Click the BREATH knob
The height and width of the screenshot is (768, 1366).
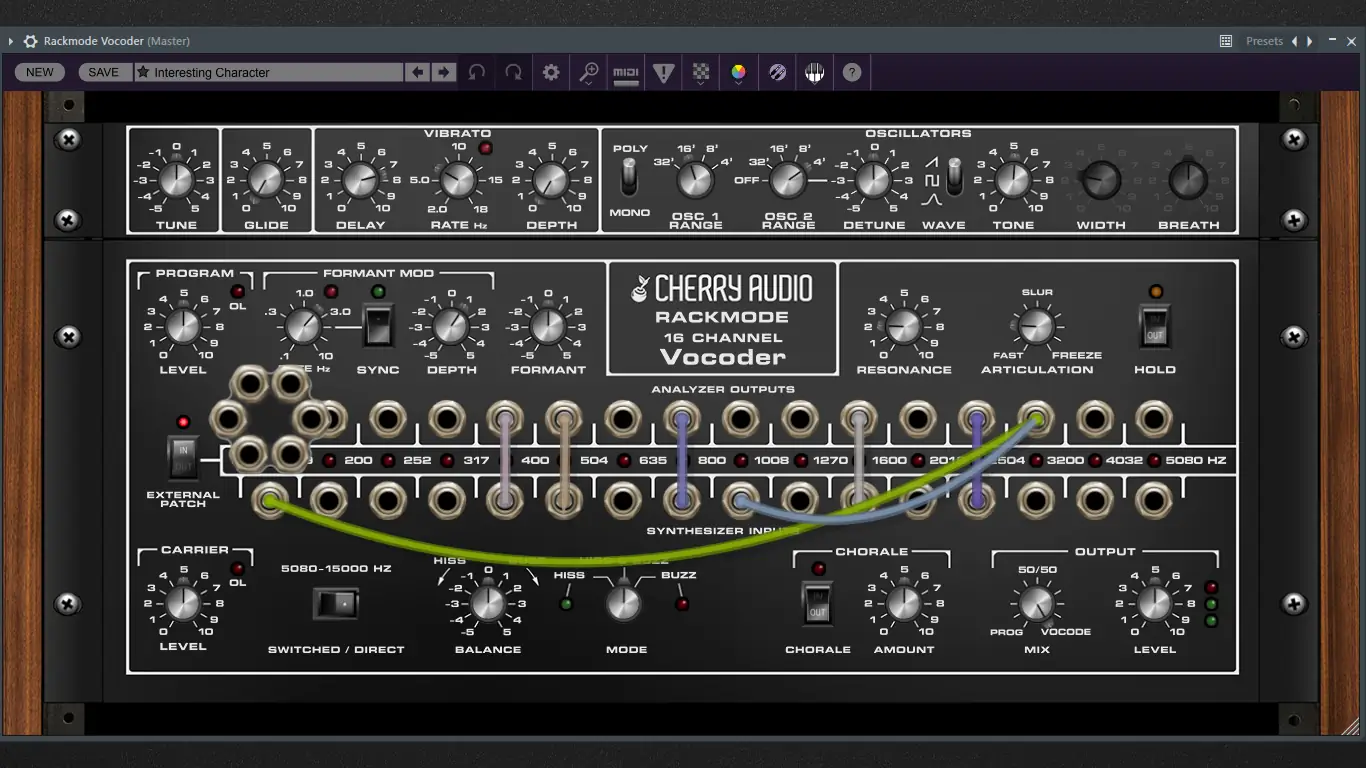pos(1188,180)
